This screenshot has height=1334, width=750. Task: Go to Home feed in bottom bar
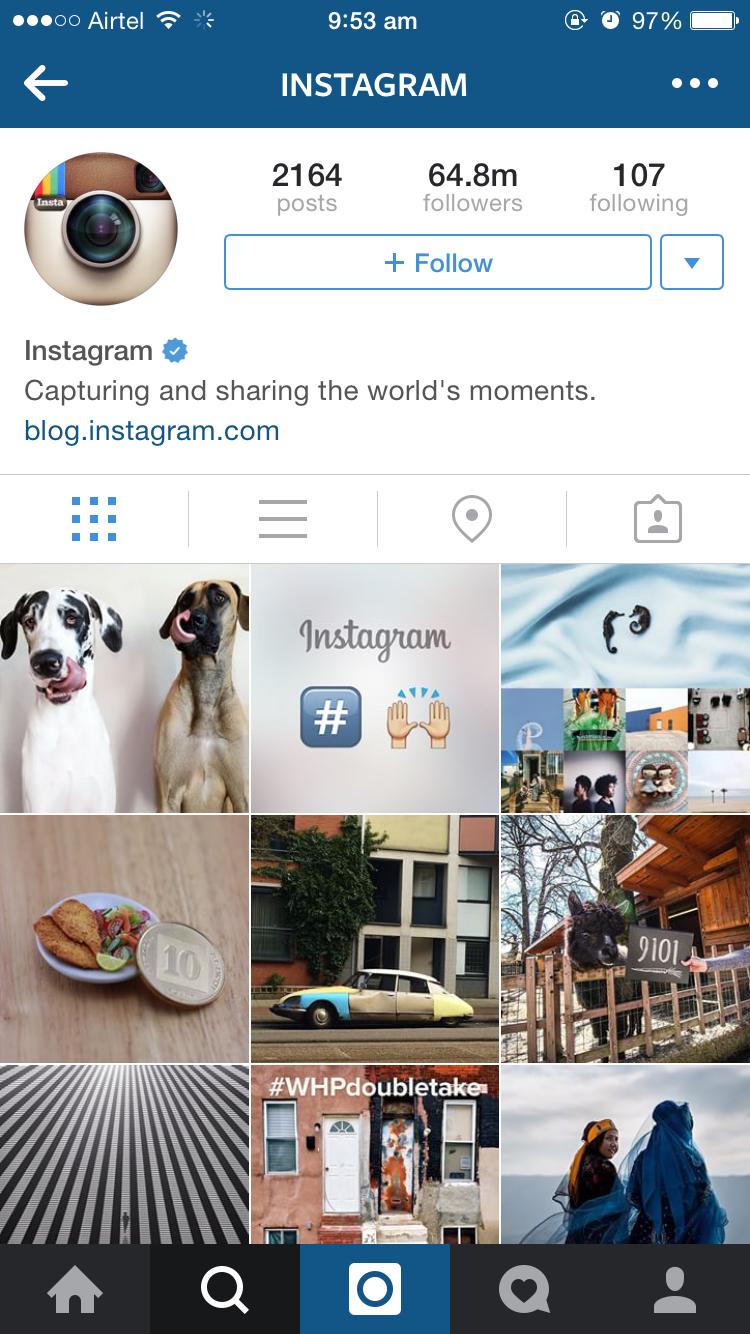point(75,1289)
